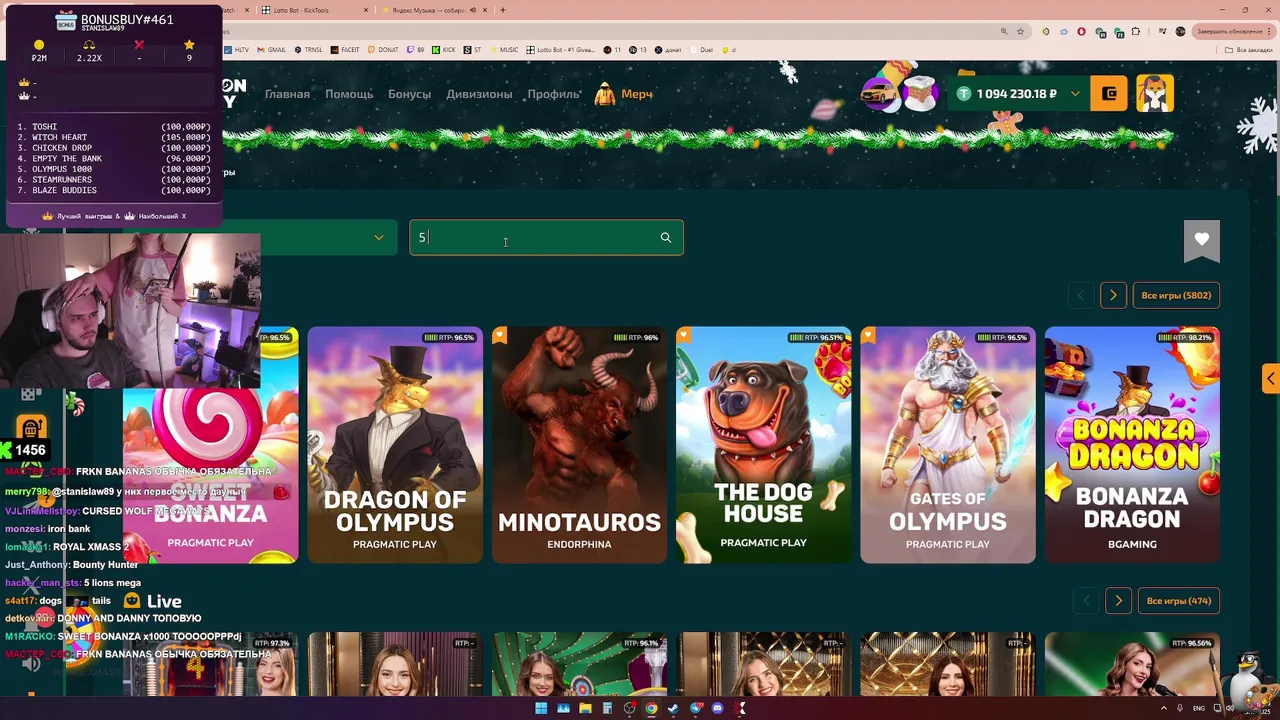The width and height of the screenshot is (1280, 720).
Task: Click the 1 094 230.18 ₽ balance
Action: tap(1016, 94)
